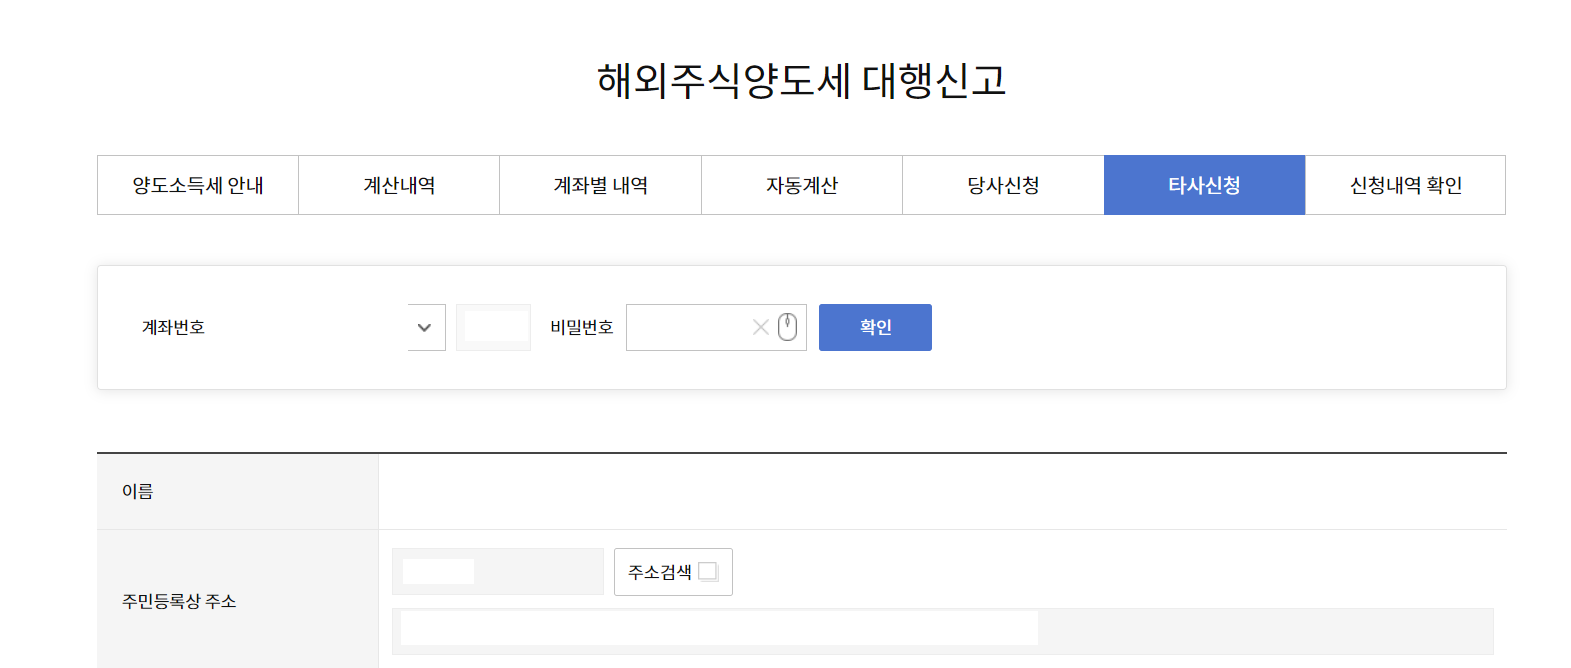Viewport: 1571px width, 668px height.
Task: Open the 신청내역 확인 tab
Action: [1405, 185]
